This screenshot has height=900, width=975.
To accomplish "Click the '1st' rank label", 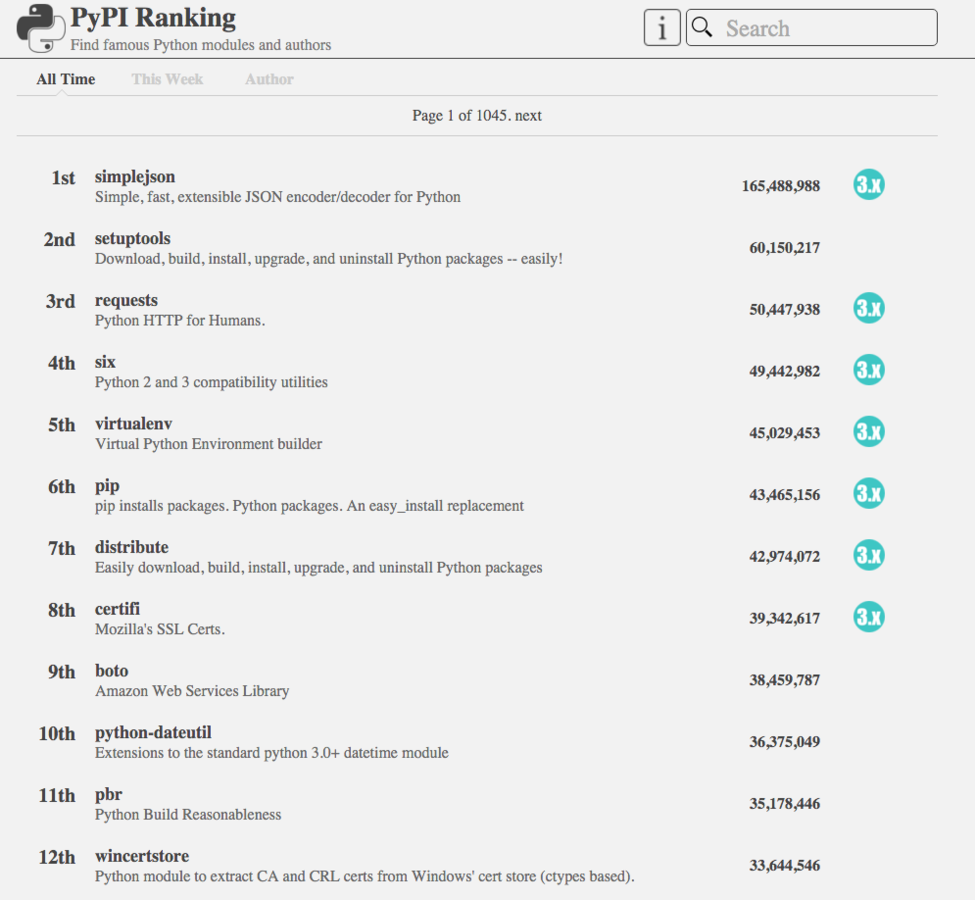I will (x=63, y=178).
